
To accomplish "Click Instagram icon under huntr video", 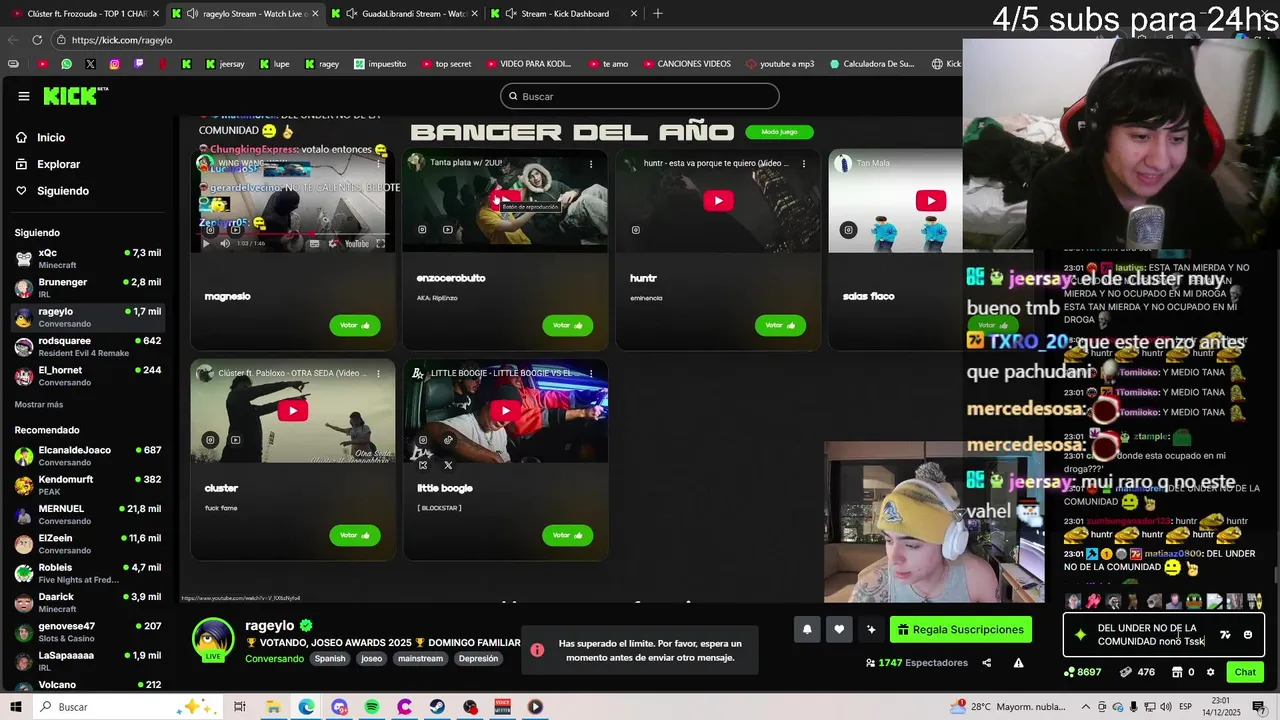I will pos(635,230).
